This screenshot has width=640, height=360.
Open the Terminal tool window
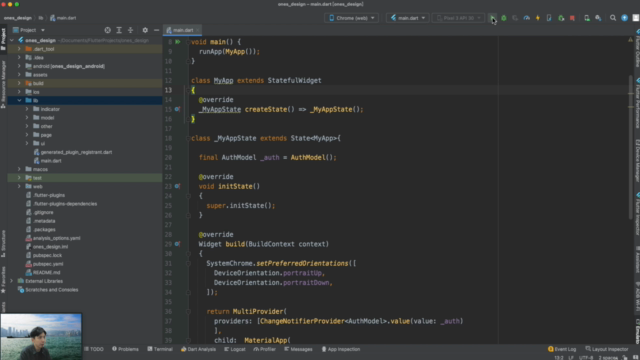click(160, 349)
